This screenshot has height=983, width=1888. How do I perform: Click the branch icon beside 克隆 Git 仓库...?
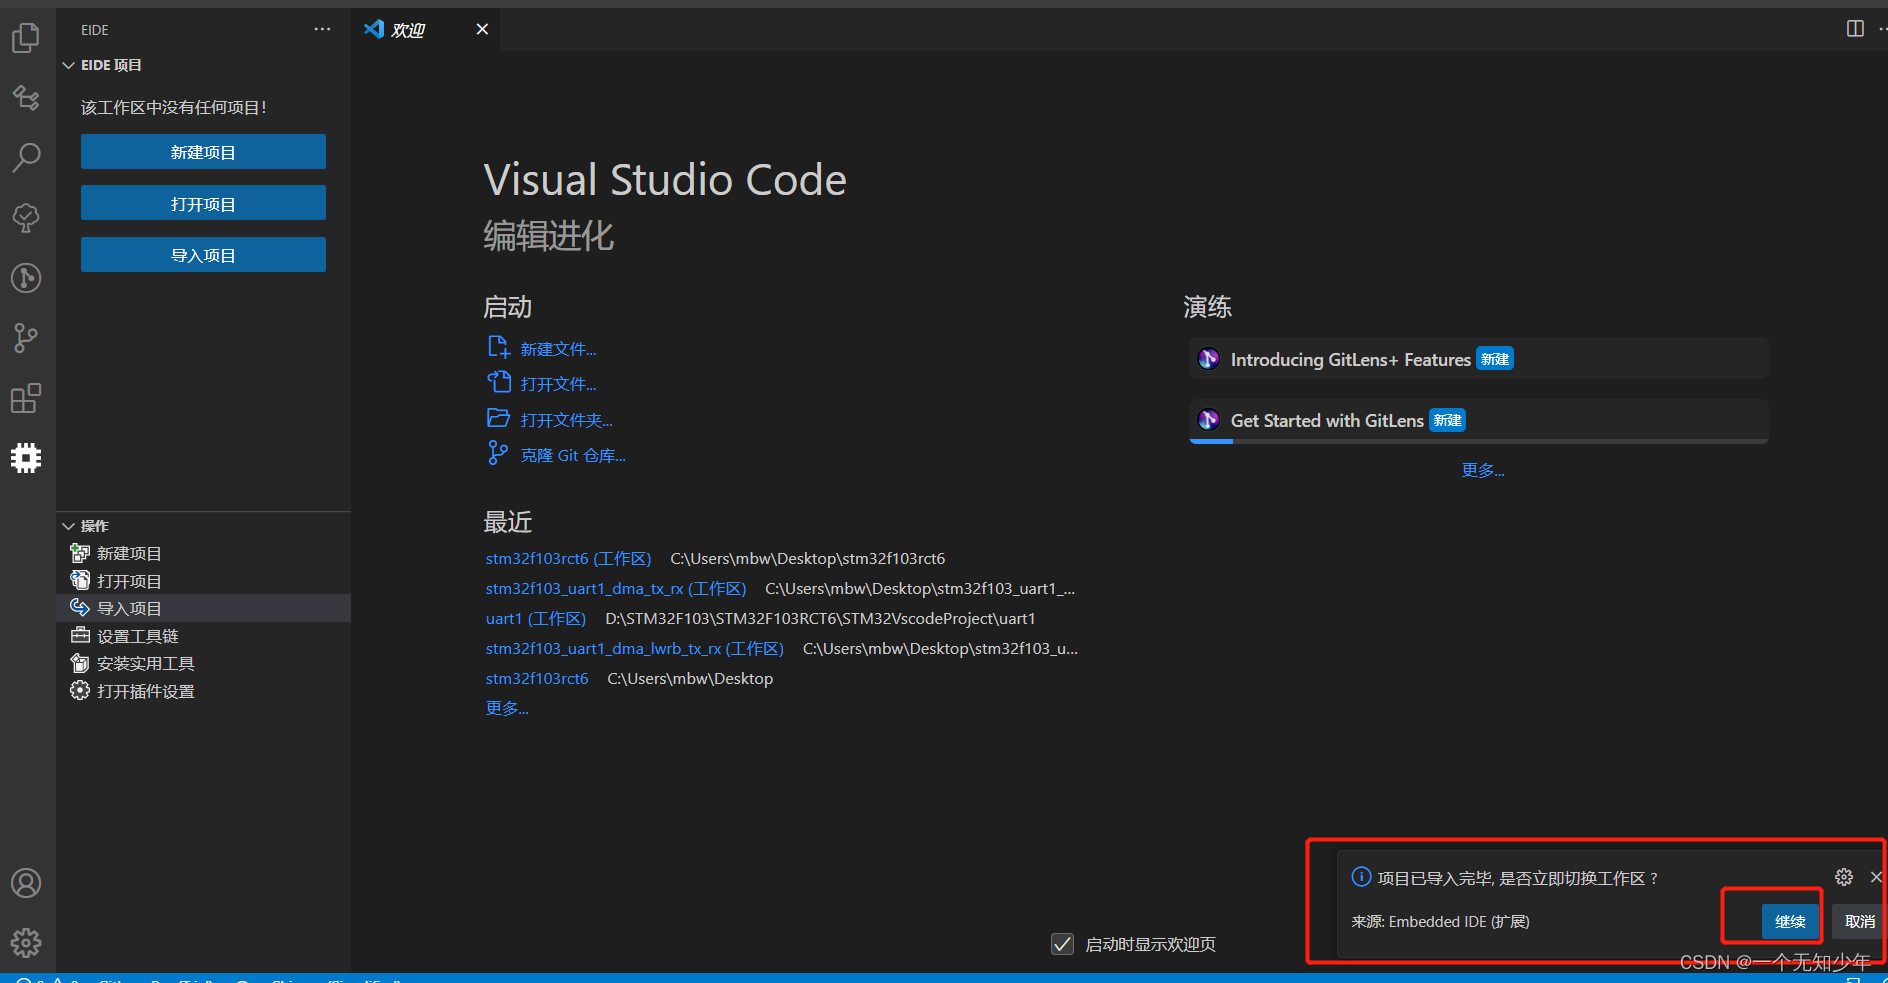pos(497,453)
